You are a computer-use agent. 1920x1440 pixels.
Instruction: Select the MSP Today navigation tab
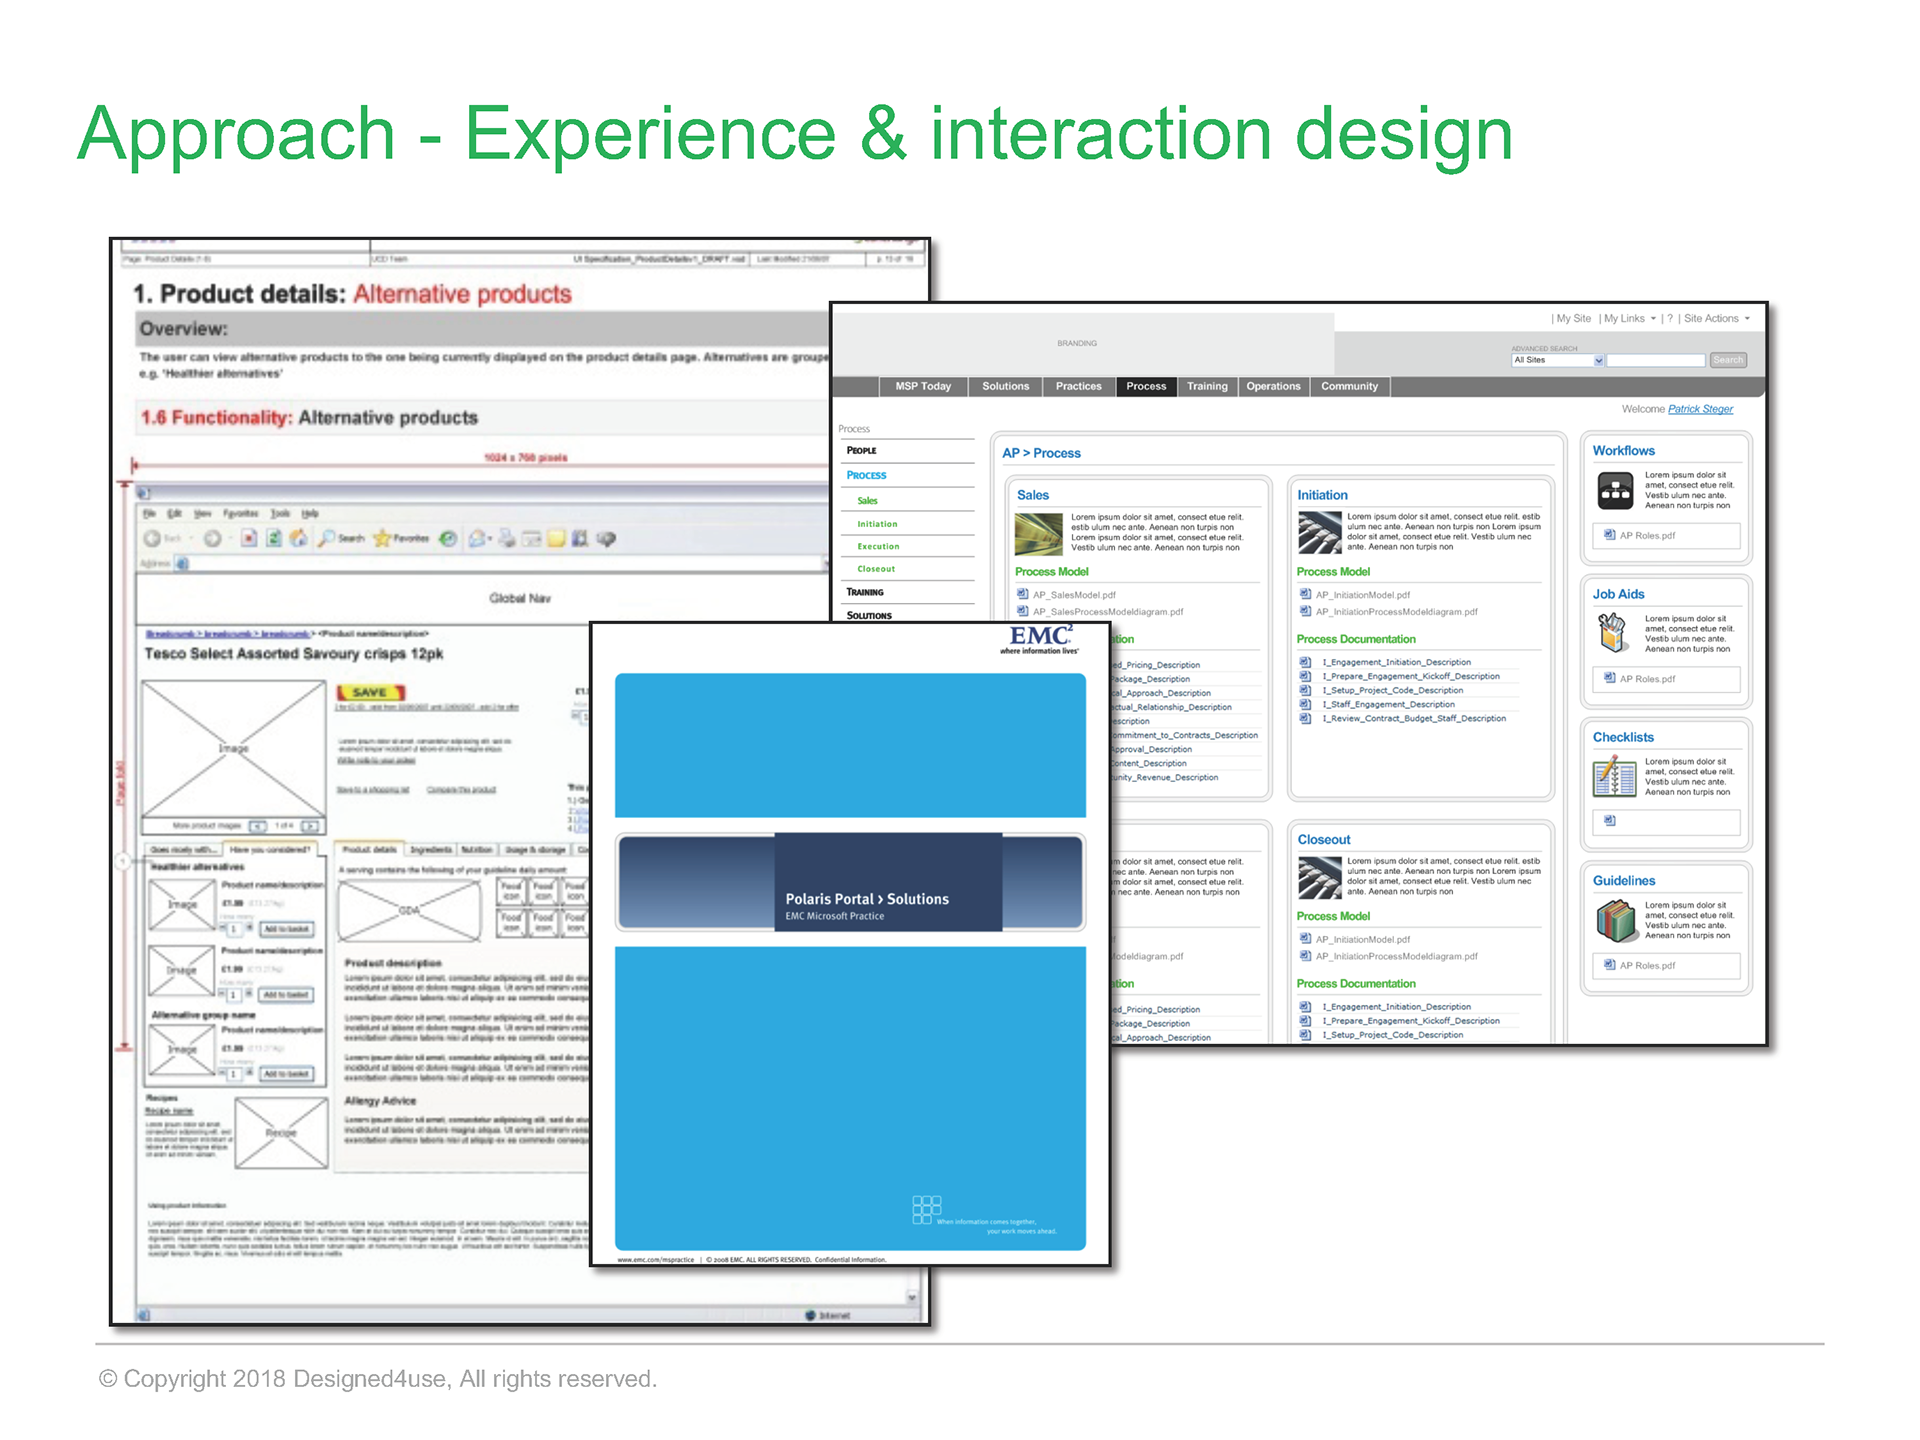(x=922, y=386)
